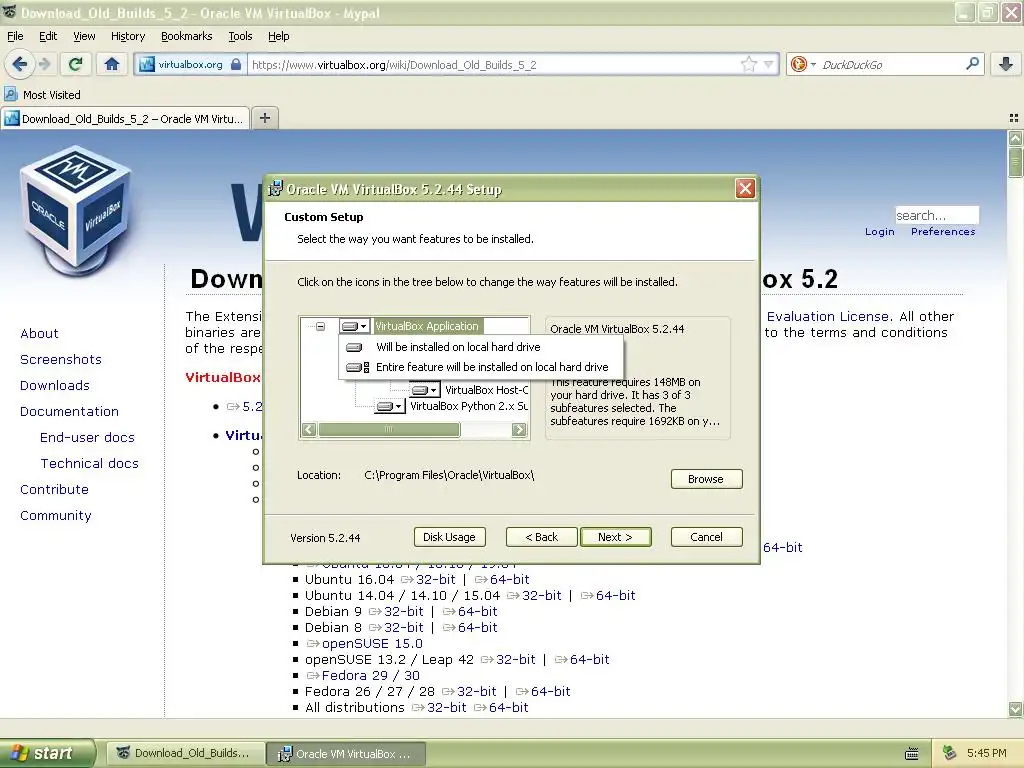Open the Login link
The width and height of the screenshot is (1024, 768).
point(879,232)
